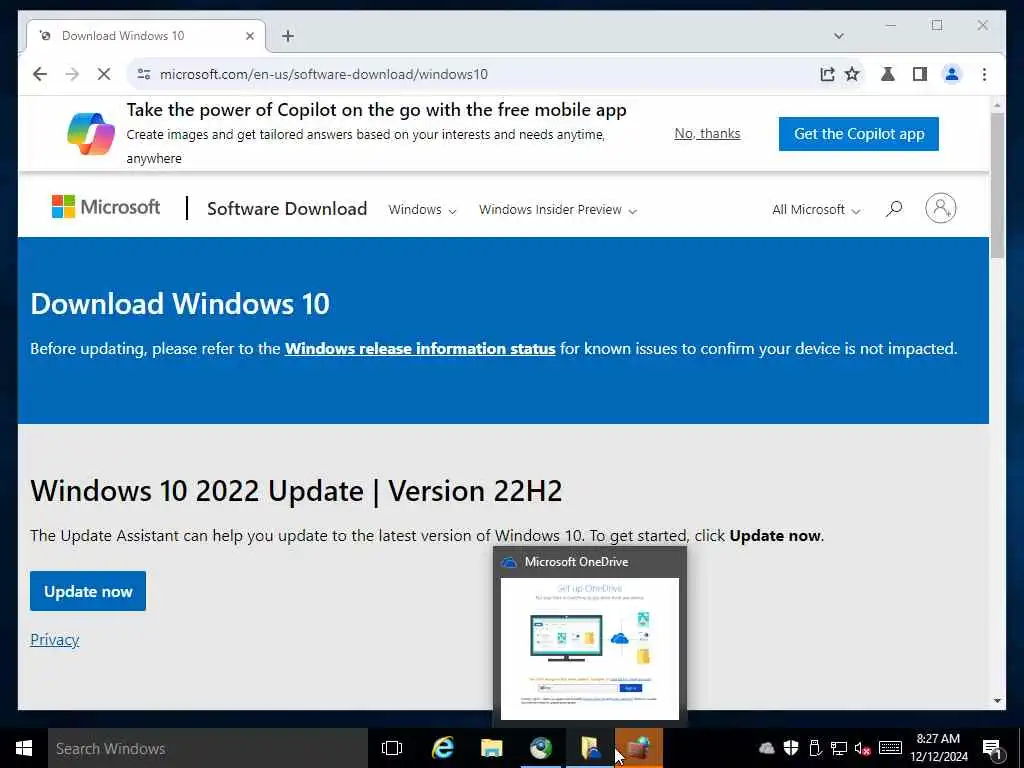Open Windows Security shield tray icon
Screen dimensions: 1024x768
coord(791,748)
